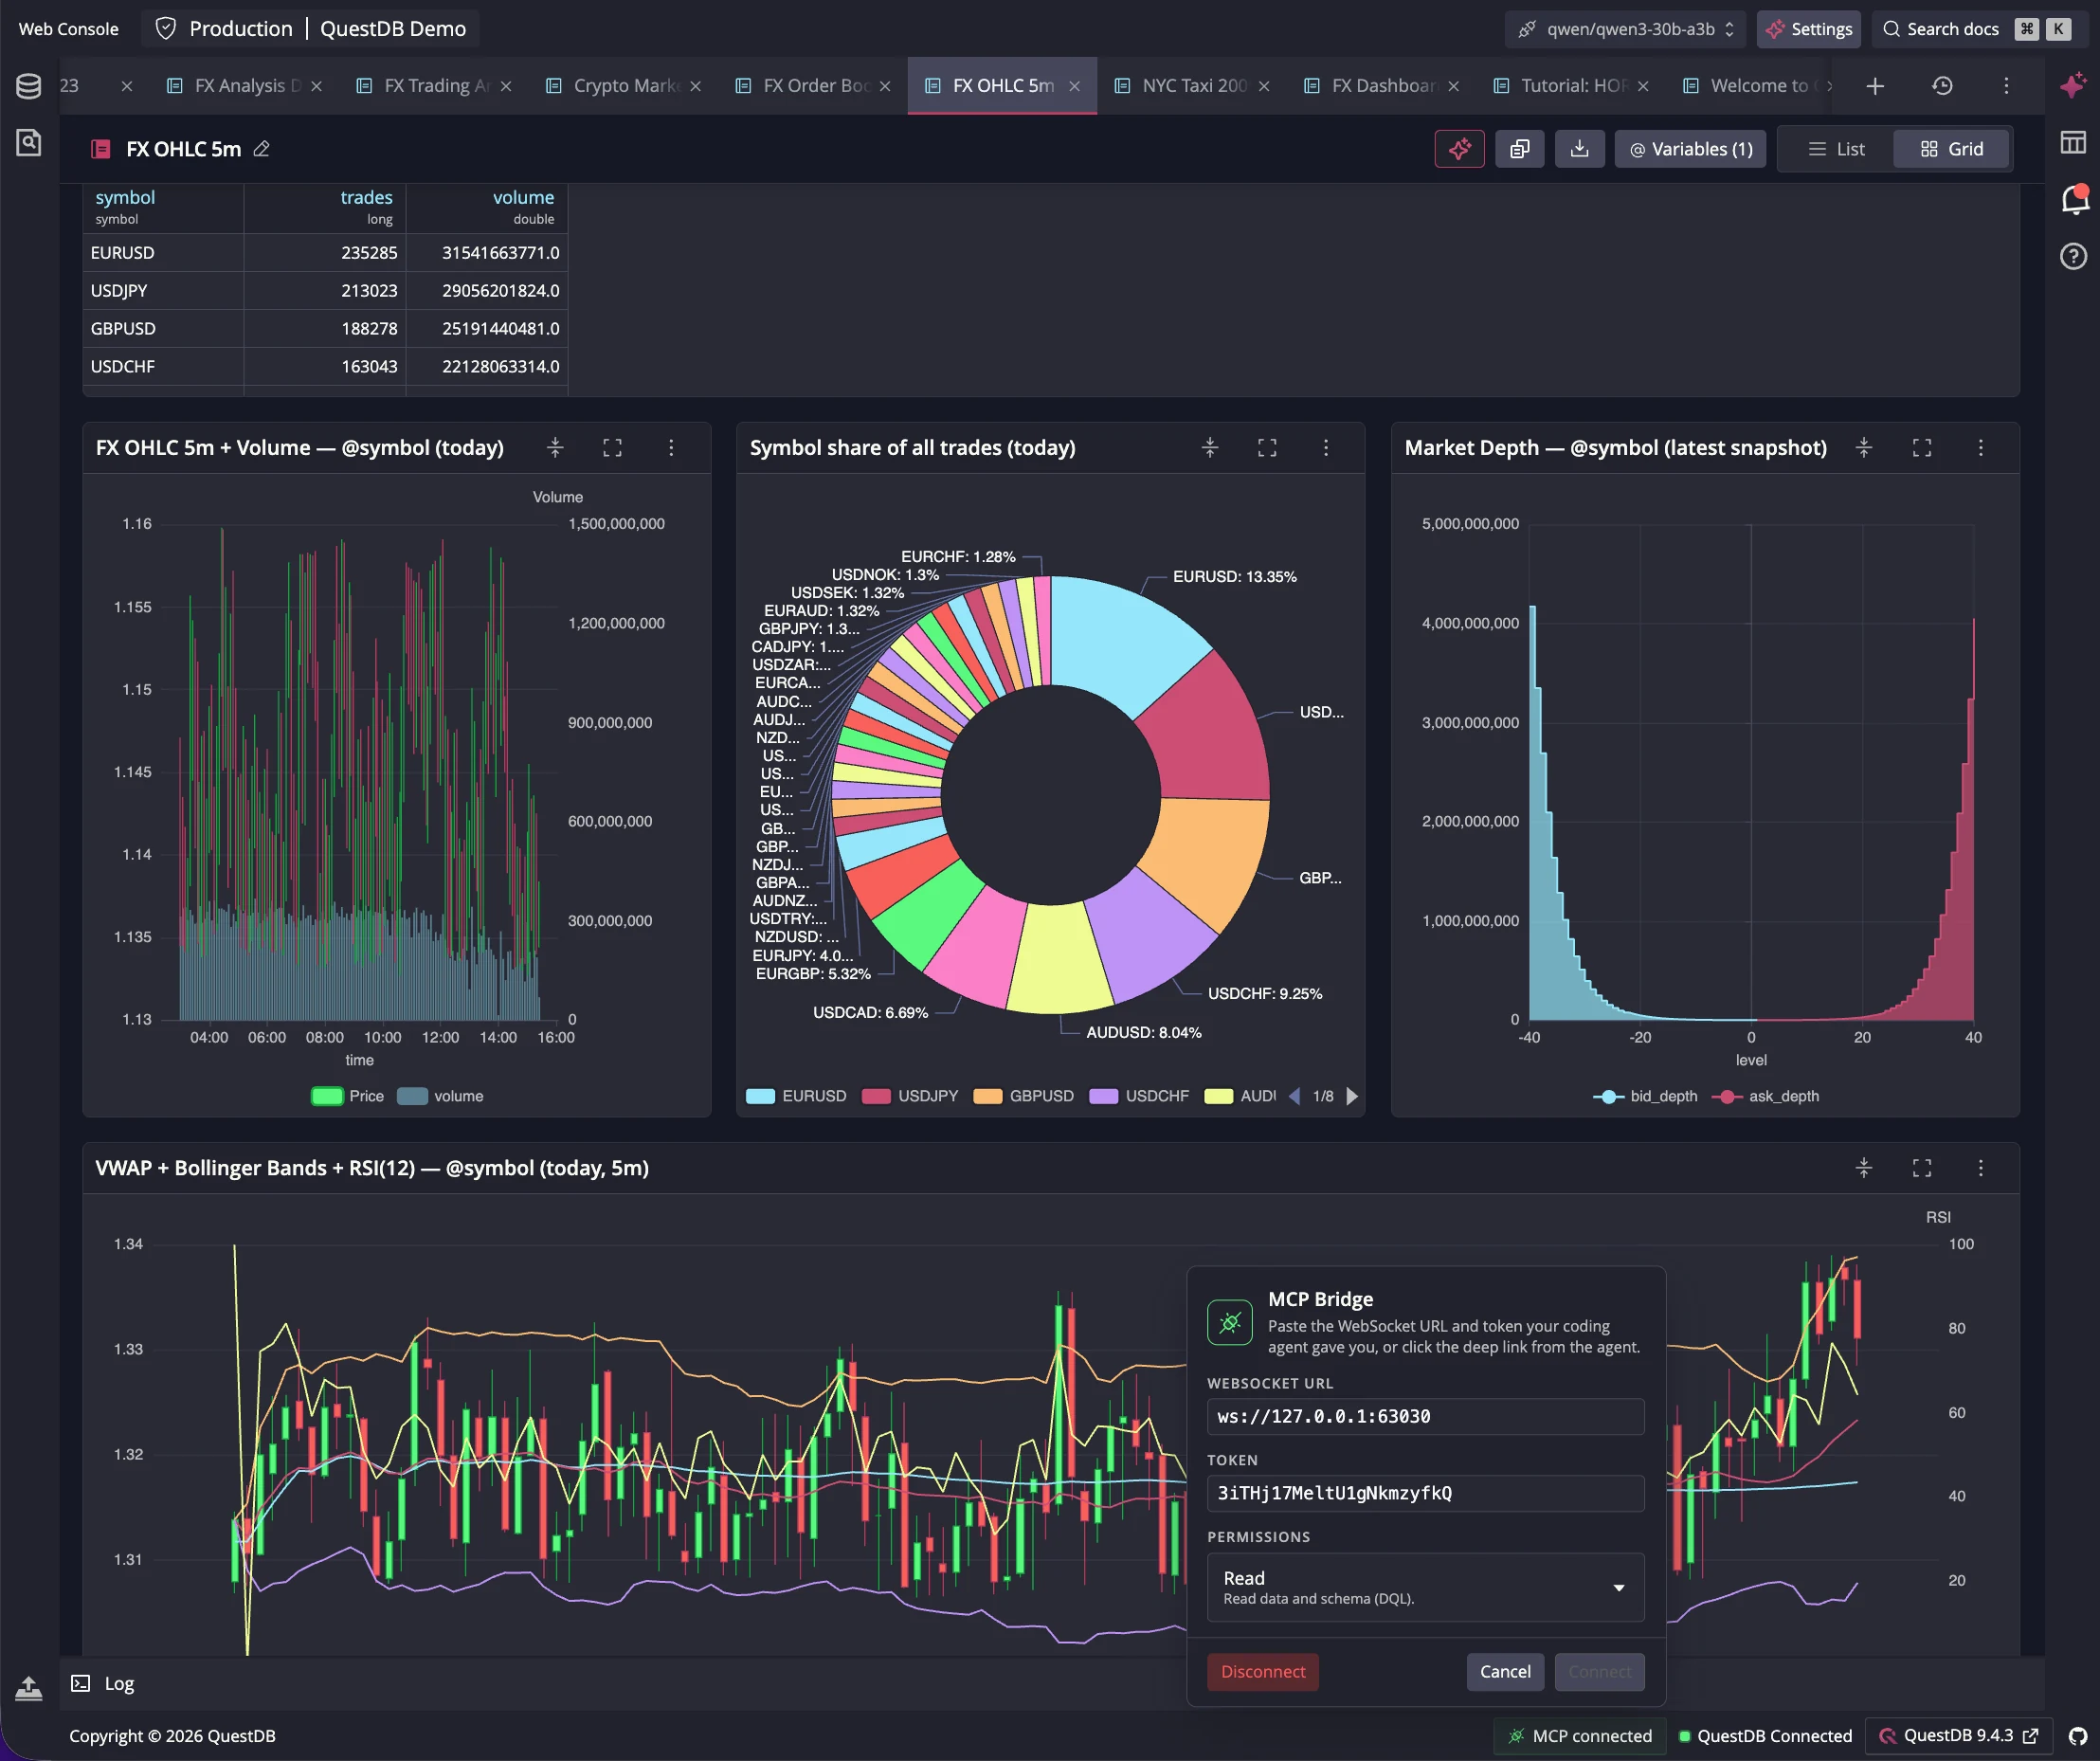Switch notebook to Grid view
2100x1761 pixels.
point(1951,149)
